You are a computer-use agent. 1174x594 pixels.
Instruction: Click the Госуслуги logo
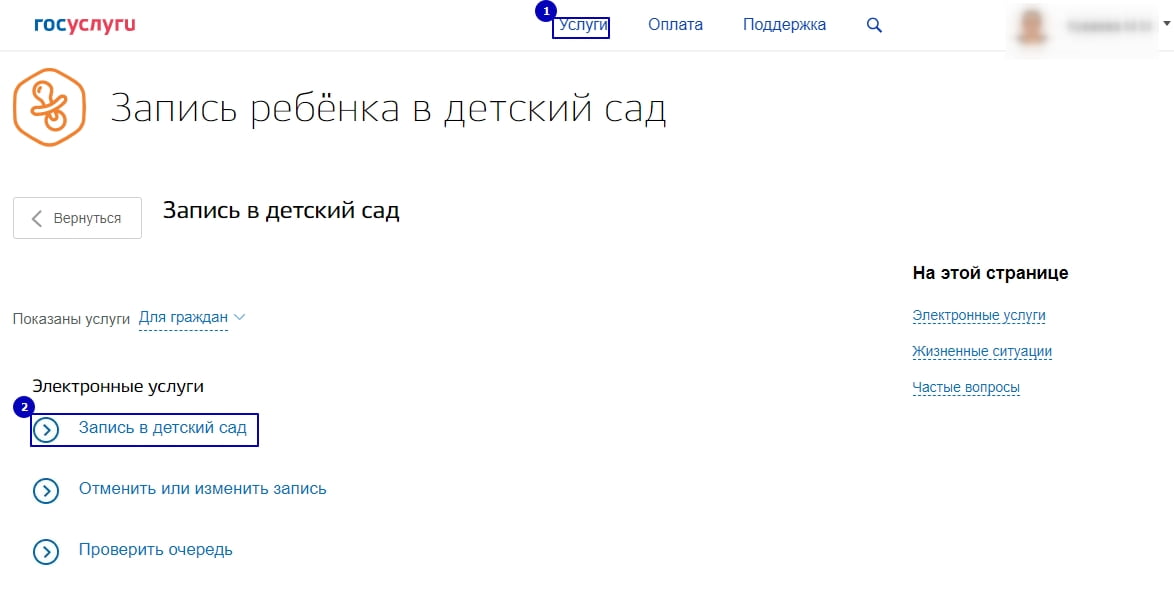coord(84,25)
